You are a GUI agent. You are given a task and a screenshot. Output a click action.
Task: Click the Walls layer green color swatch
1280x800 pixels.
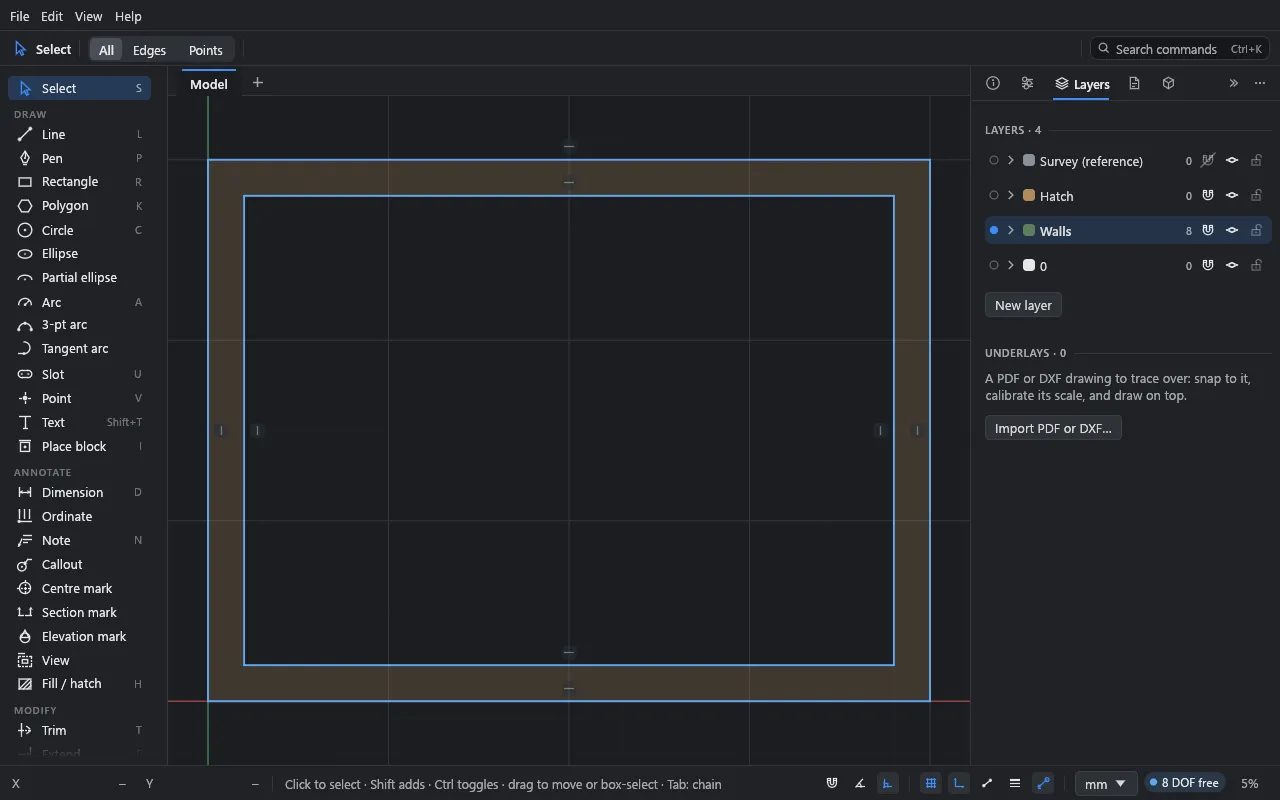point(1029,230)
